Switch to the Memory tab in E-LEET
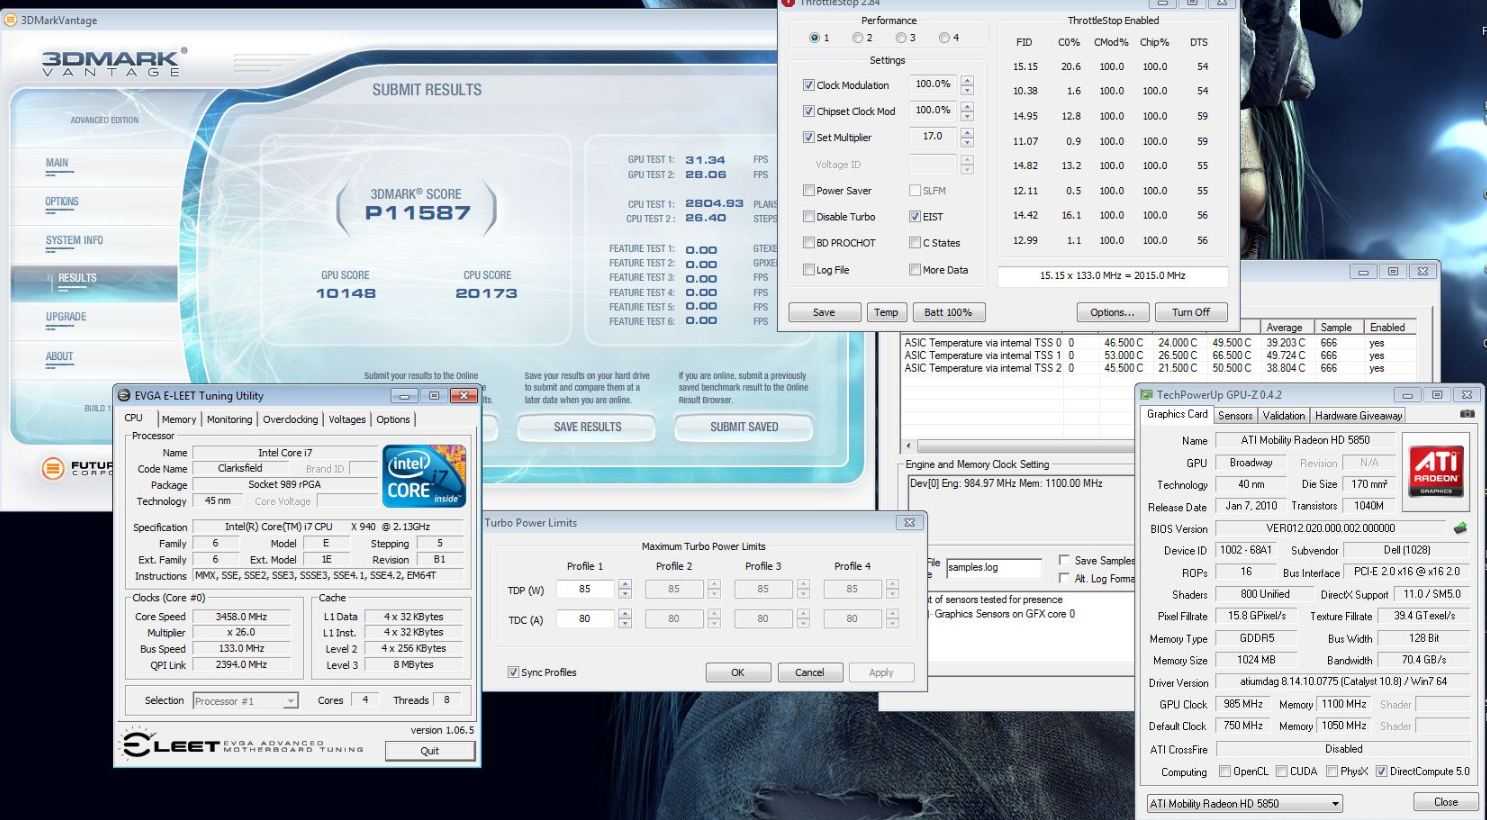1487x820 pixels. click(179, 419)
